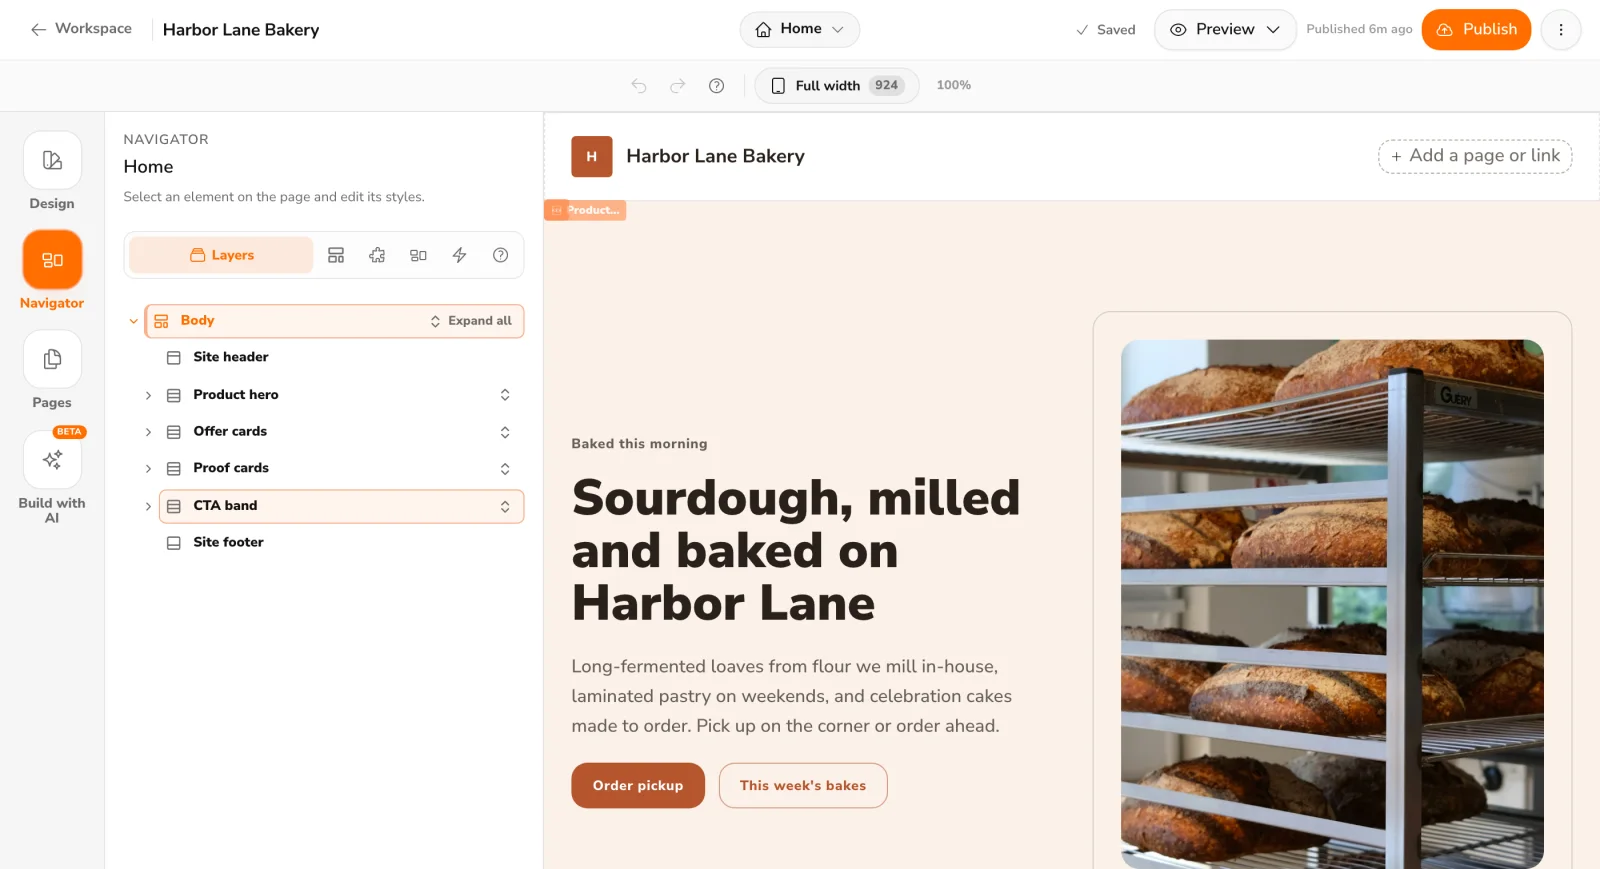The height and width of the screenshot is (869, 1600).
Task: Click the orange H site logo
Action: pos(592,157)
